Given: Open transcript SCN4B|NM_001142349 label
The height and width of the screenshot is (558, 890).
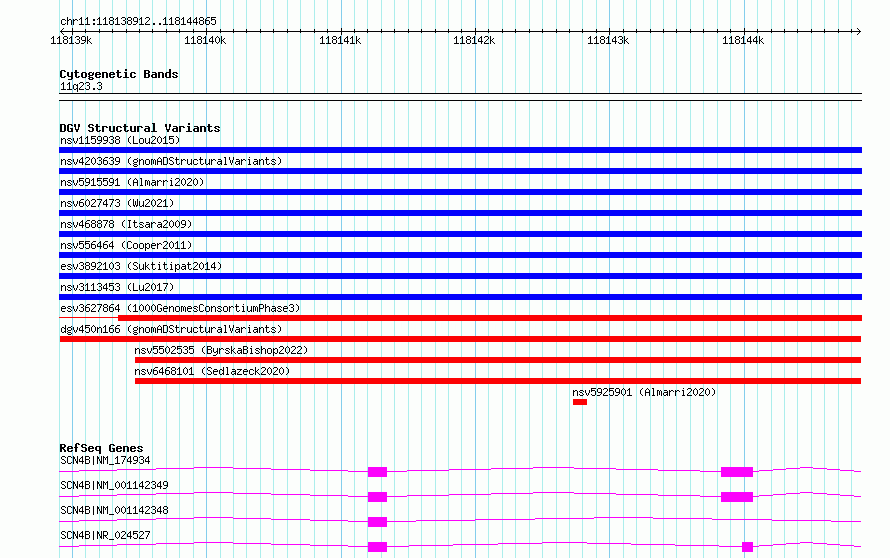Looking at the screenshot, I should [114, 485].
